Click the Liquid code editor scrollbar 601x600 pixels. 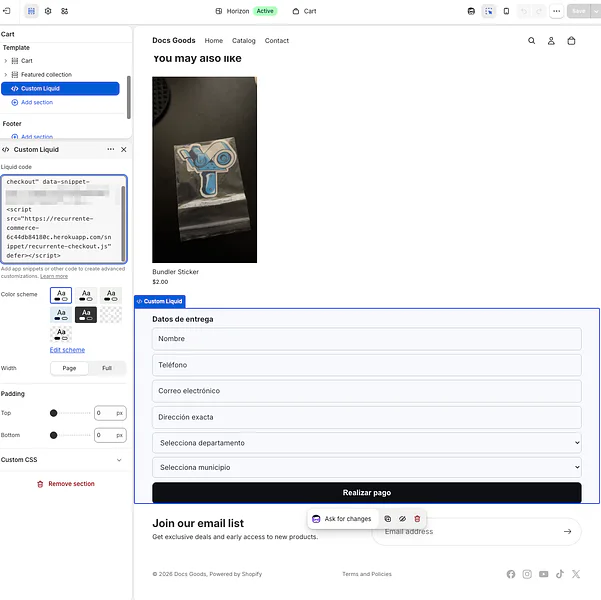[x=123, y=222]
